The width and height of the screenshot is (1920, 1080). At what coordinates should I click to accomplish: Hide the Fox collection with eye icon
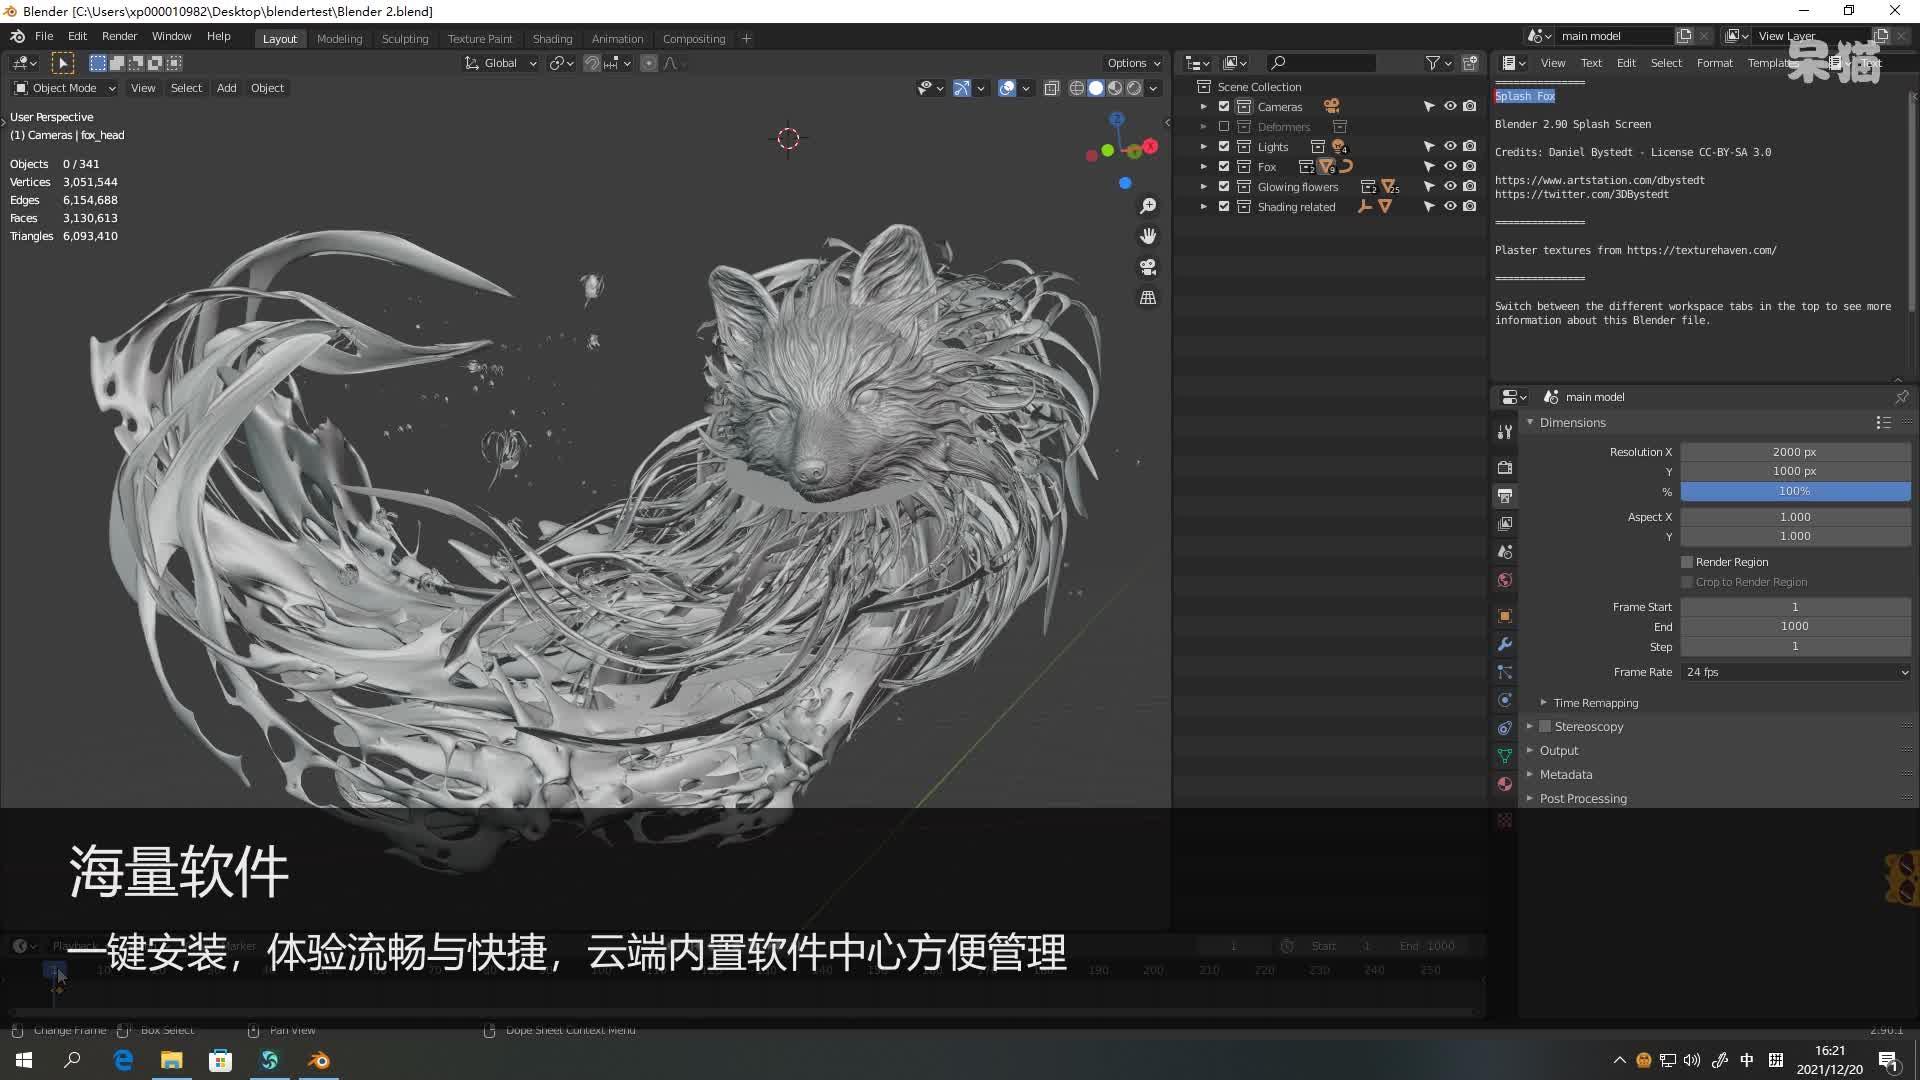point(1449,166)
